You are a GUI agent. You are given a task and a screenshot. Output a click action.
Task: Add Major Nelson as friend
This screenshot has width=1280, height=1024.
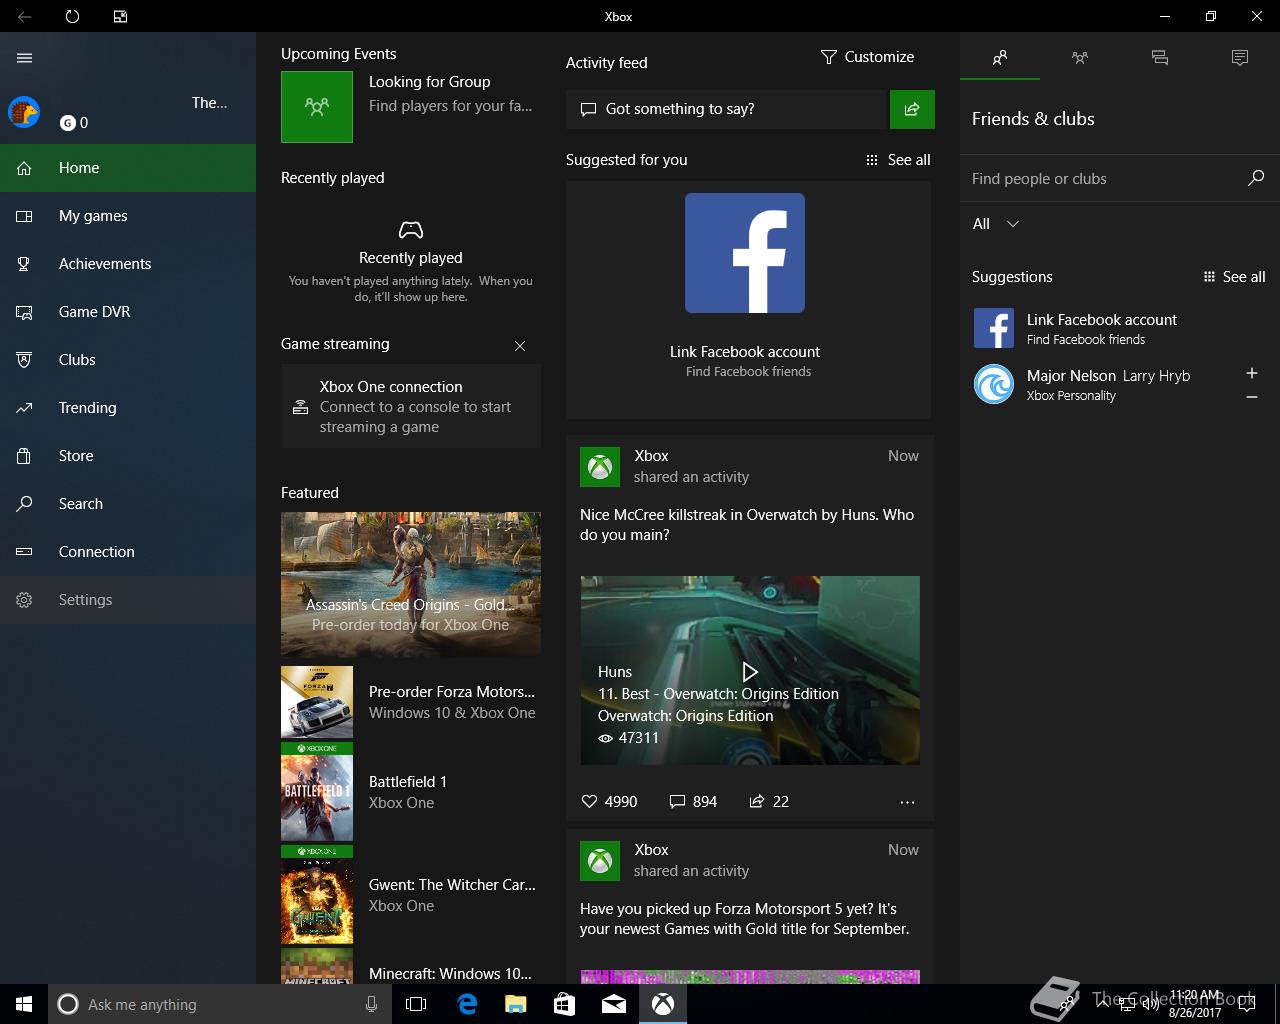click(x=1251, y=373)
